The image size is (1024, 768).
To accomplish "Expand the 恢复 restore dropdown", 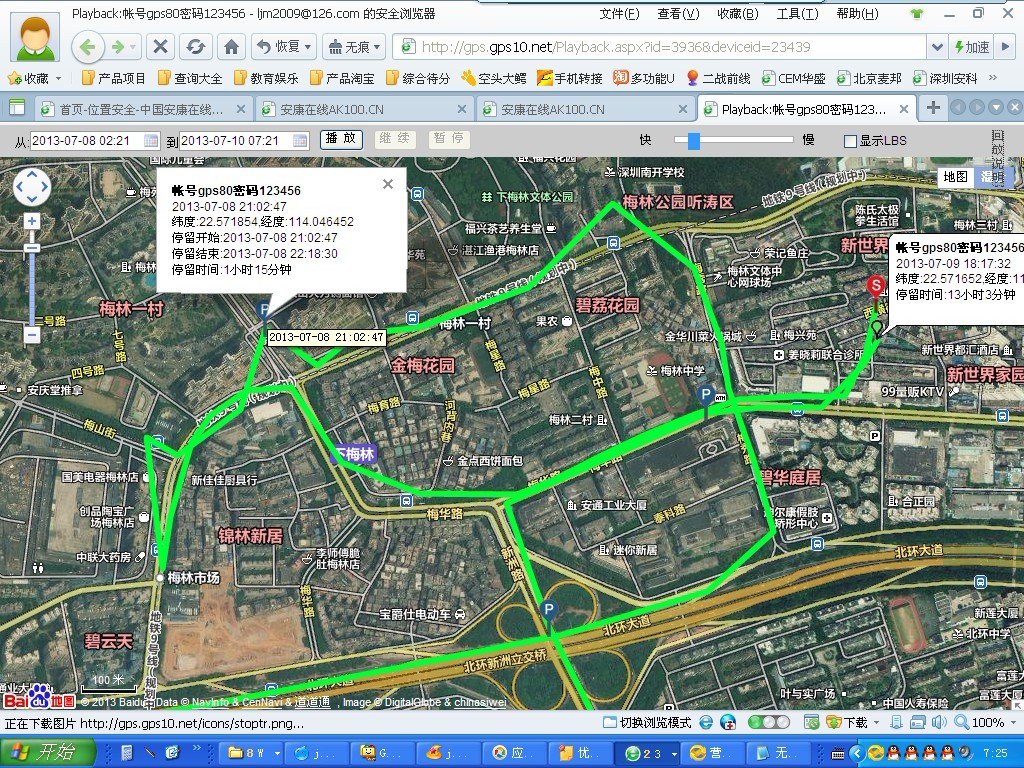I will point(308,47).
